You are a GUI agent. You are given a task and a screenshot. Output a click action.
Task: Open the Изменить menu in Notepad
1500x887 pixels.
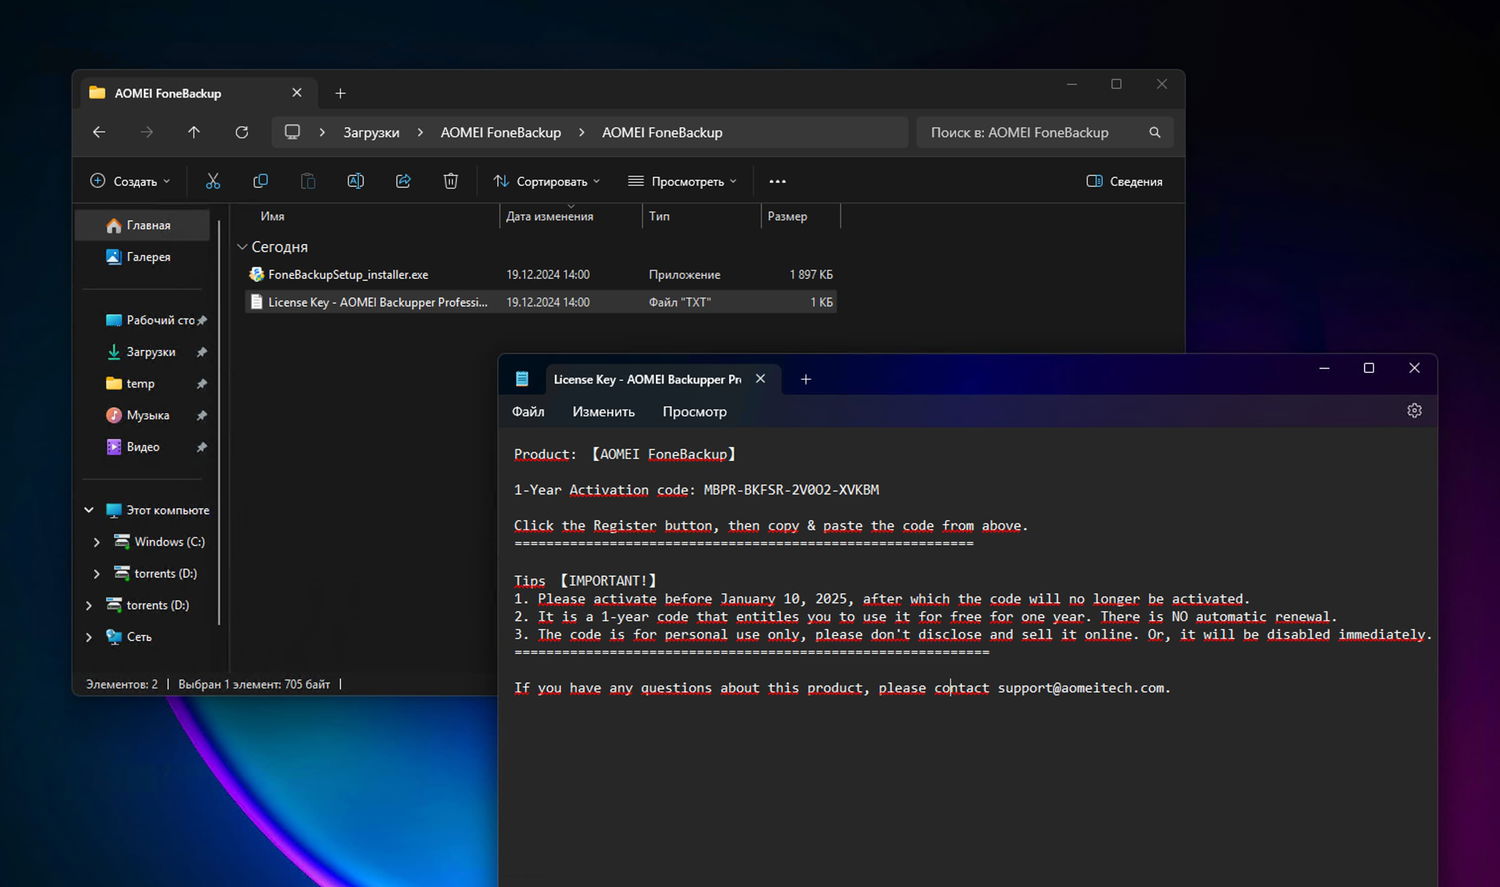[603, 412]
